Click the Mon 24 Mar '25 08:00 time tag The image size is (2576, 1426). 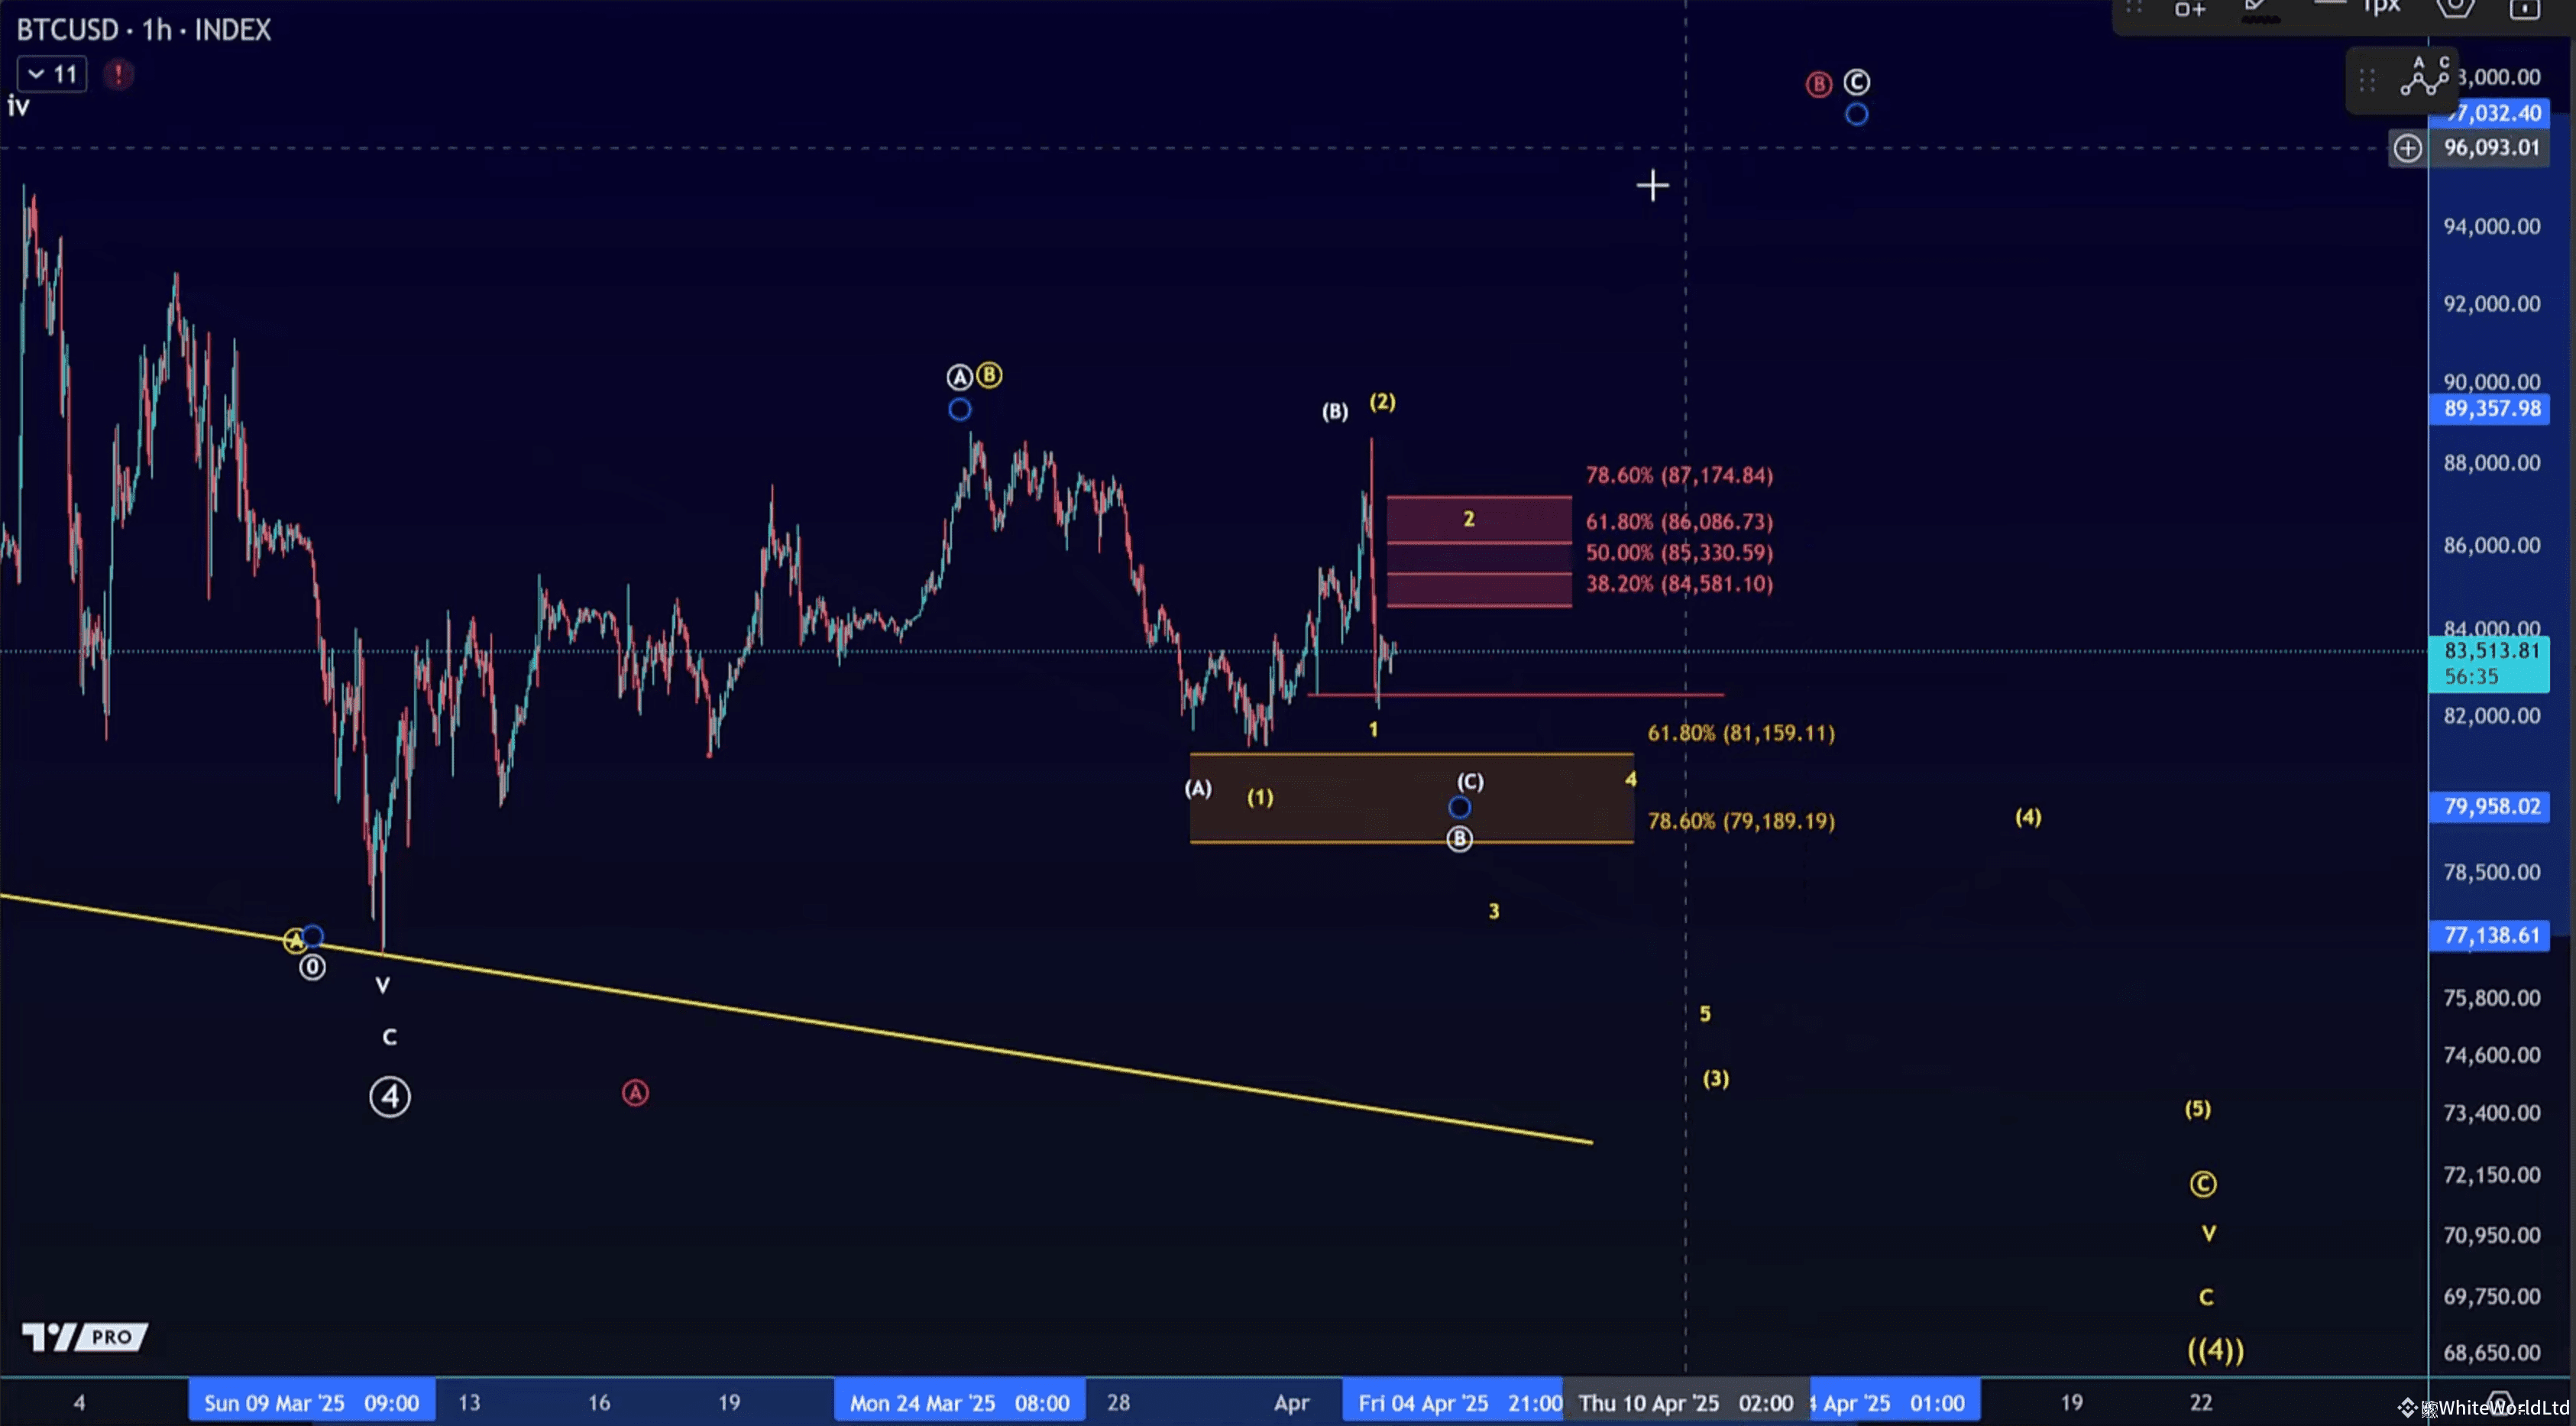(960, 1403)
